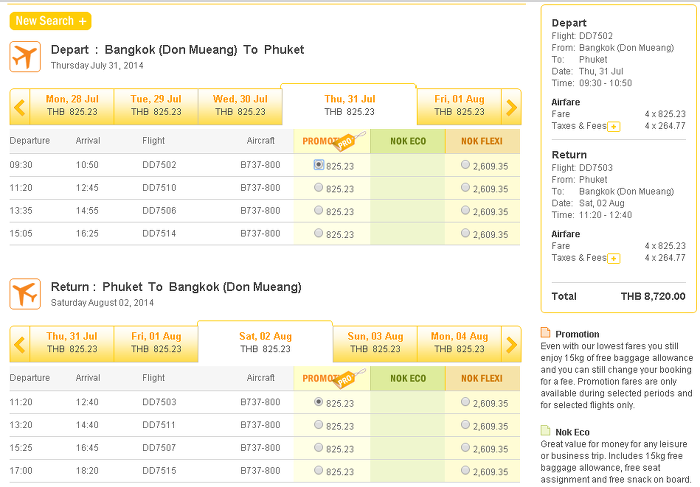Select promo fare for flight DD7510
Image resolution: width=700 pixels, height=487 pixels.
[318, 187]
